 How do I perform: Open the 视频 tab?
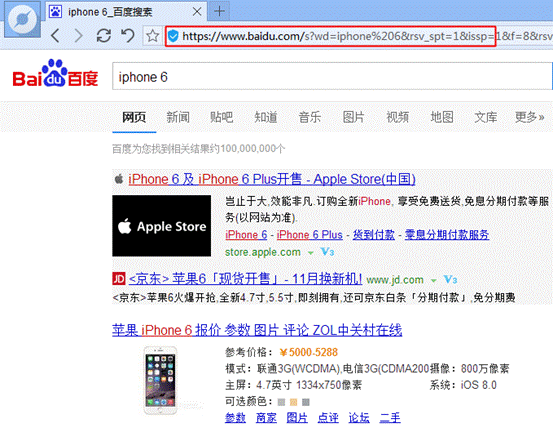coord(398,117)
